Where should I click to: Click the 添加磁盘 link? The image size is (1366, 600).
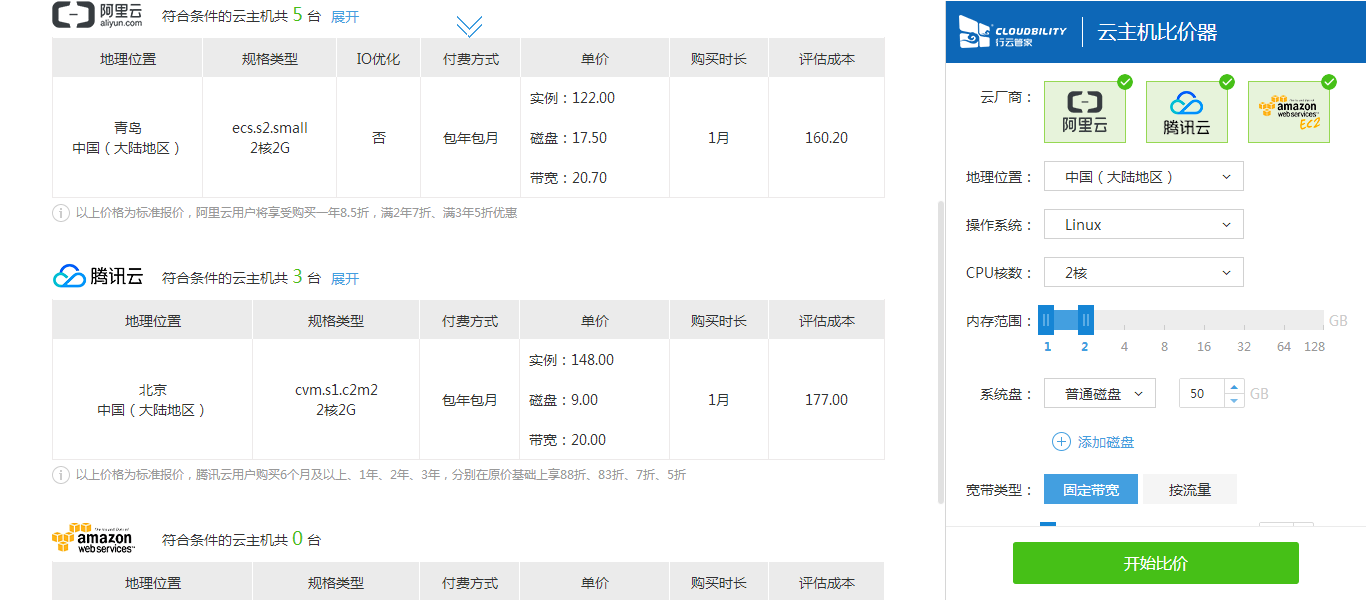[x=1106, y=442]
